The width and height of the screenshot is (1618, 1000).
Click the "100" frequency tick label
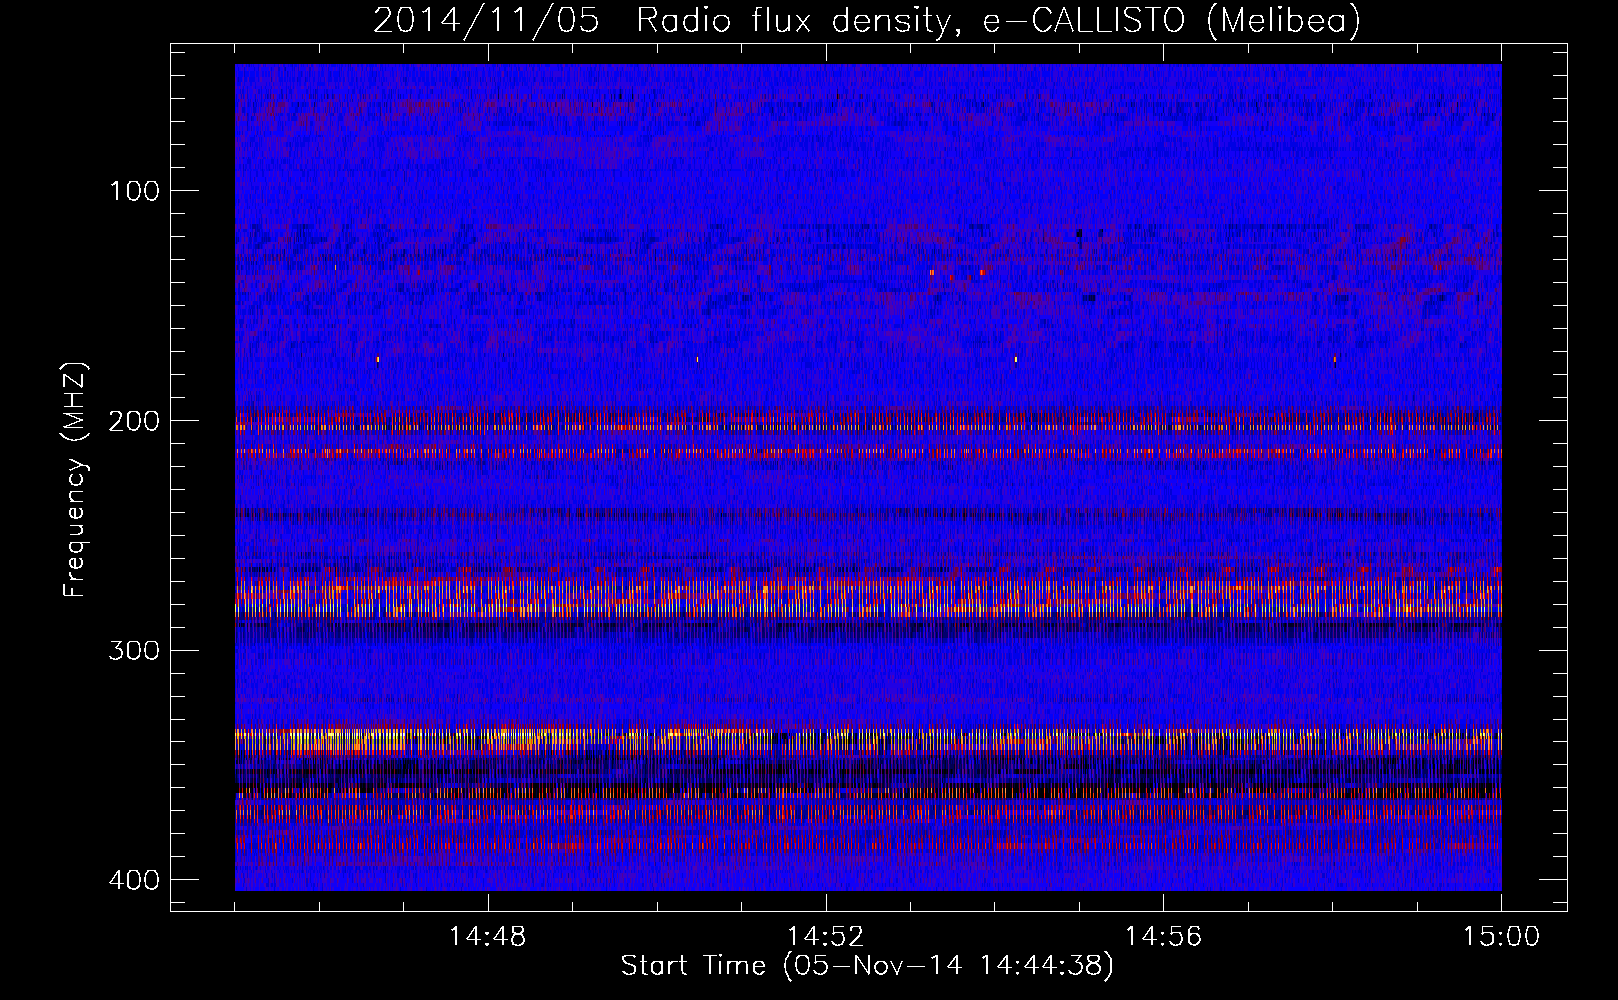[x=133, y=191]
